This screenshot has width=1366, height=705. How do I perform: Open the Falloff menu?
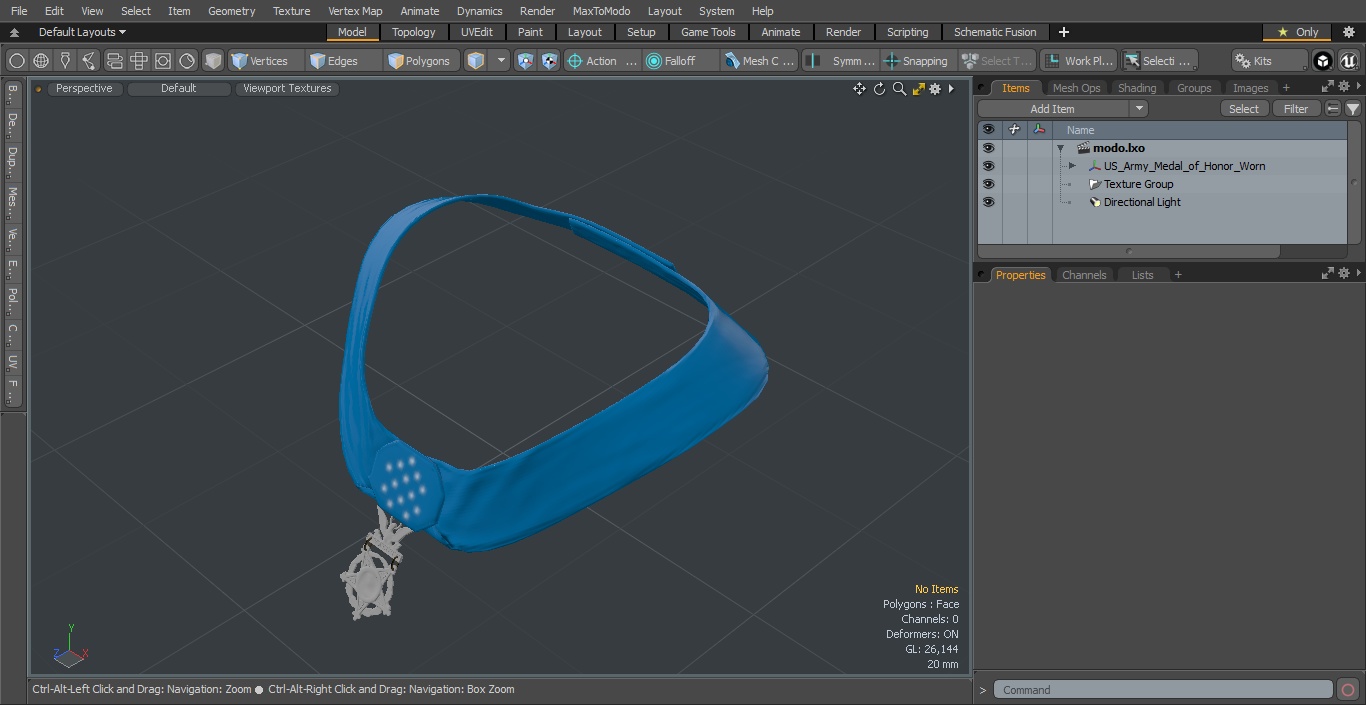(x=681, y=61)
